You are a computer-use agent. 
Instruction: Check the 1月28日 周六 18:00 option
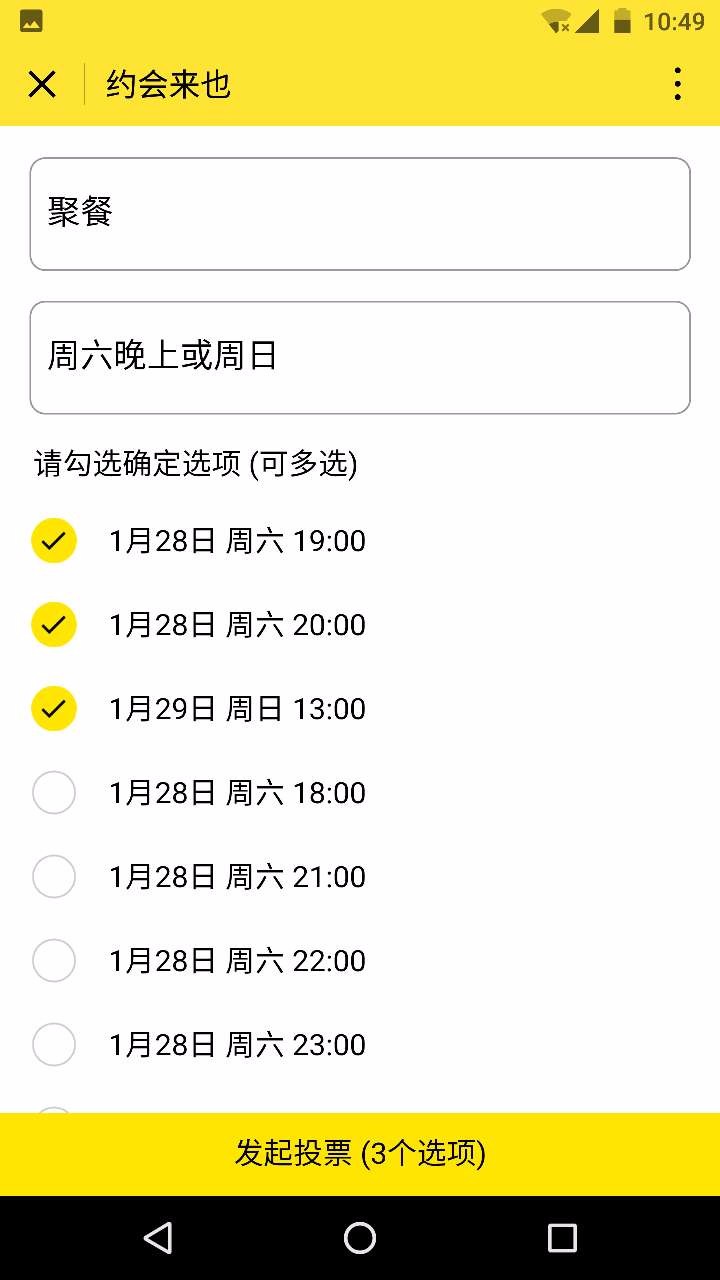click(54, 793)
